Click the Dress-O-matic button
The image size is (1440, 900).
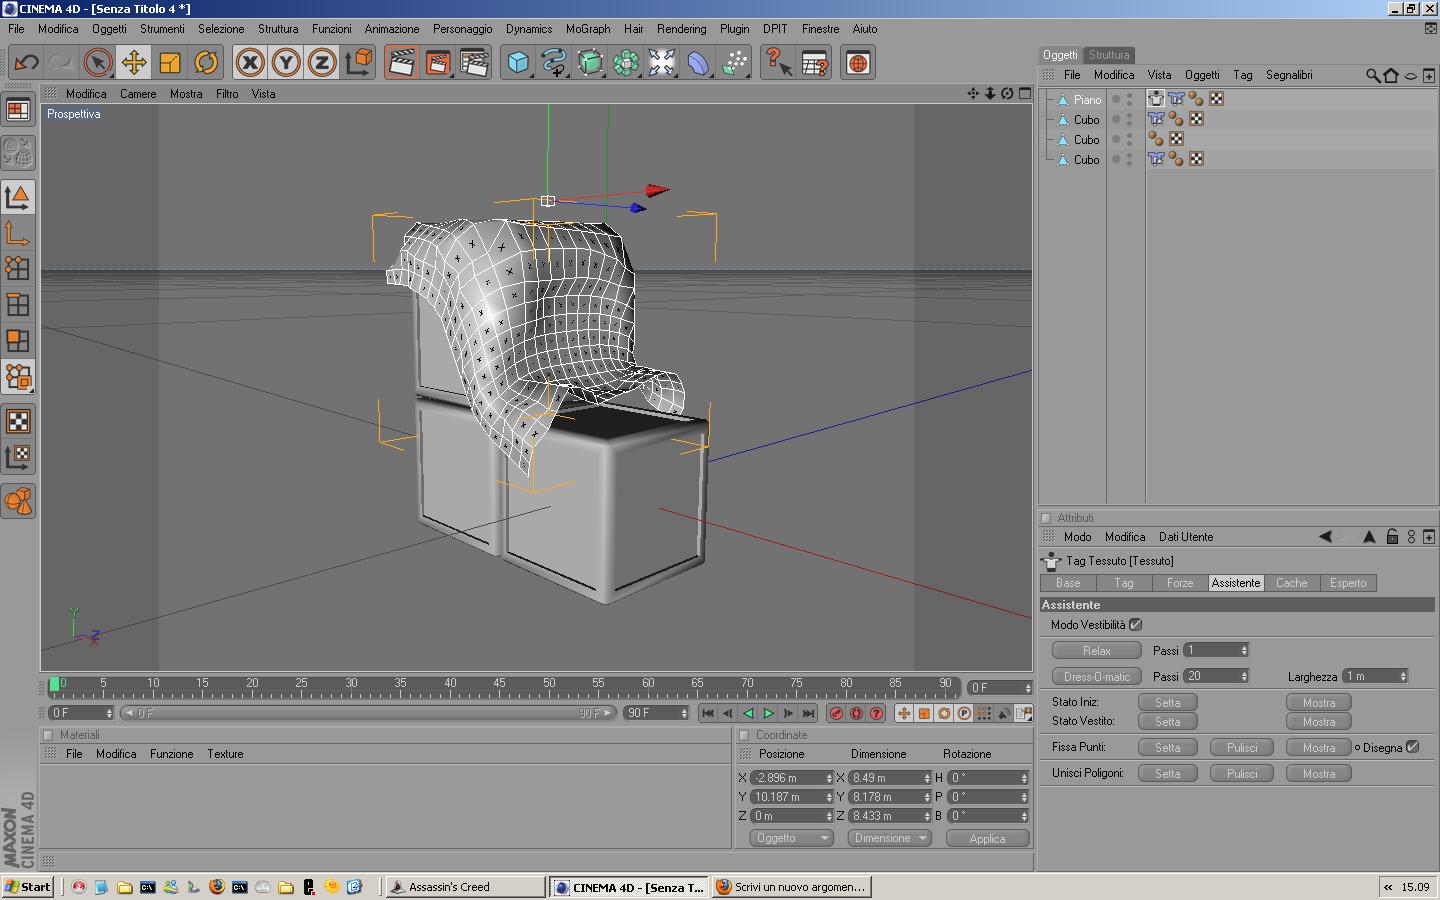point(1096,677)
